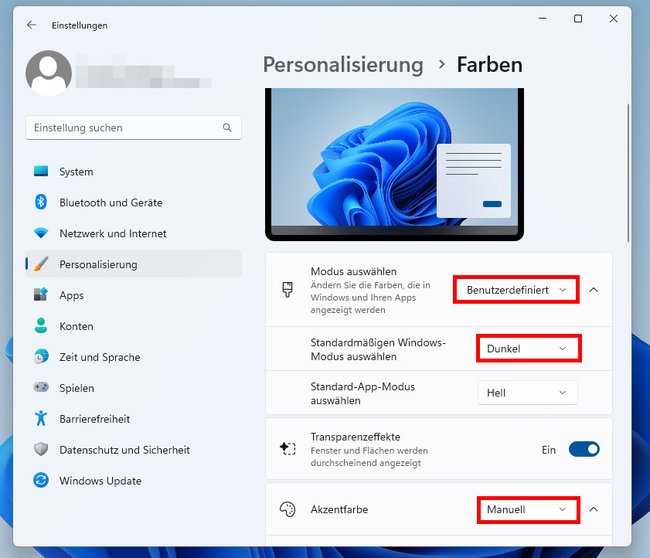Viewport: 650px width, 558px height.
Task: Click the Bluetooth icon in sidebar
Action: point(41,202)
